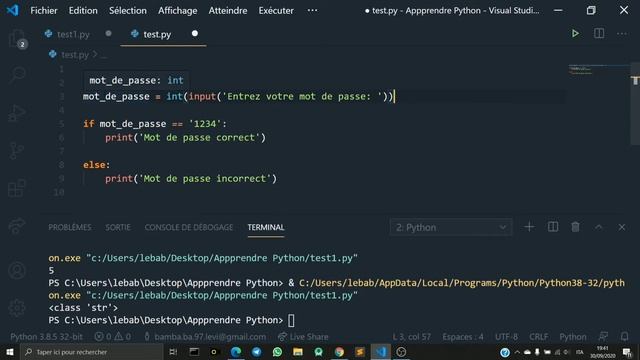Open Telegram from the taskbar

(x=256, y=352)
